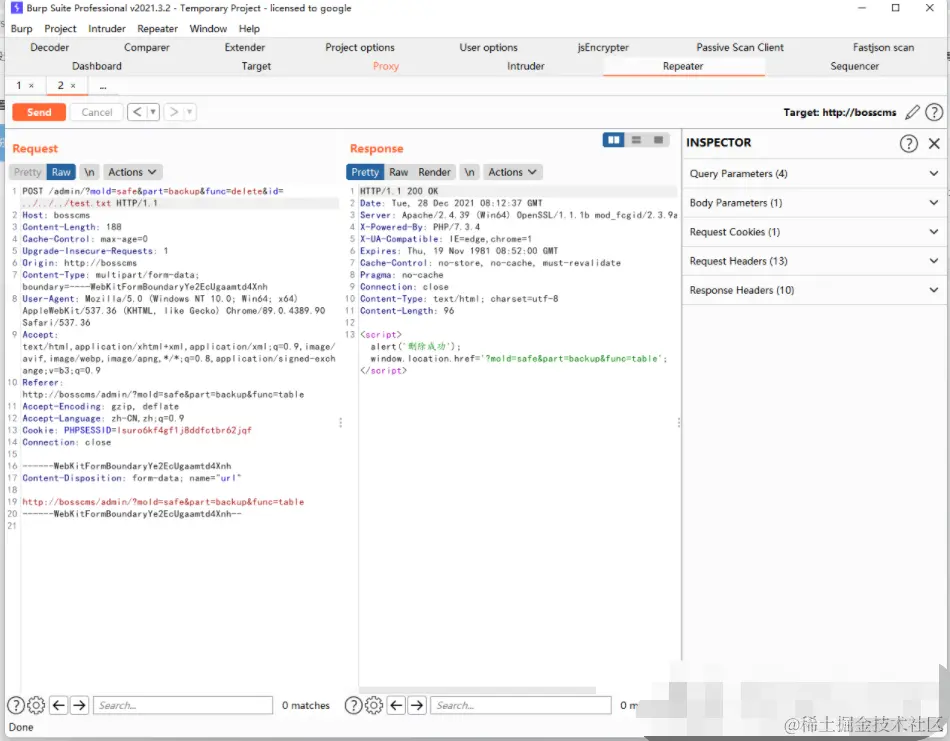Go to next history request arrow
This screenshot has width=950, height=741.
174,112
